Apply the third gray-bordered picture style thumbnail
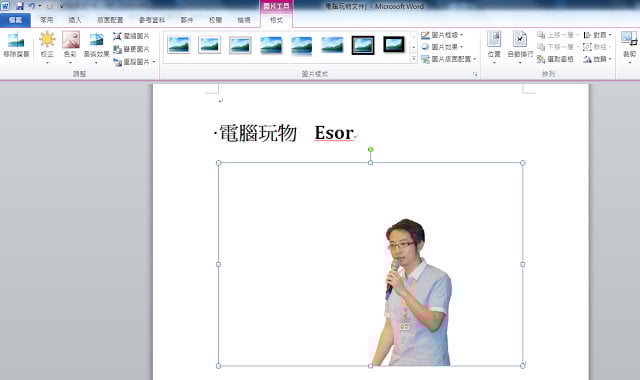640x380 pixels. tap(240, 45)
